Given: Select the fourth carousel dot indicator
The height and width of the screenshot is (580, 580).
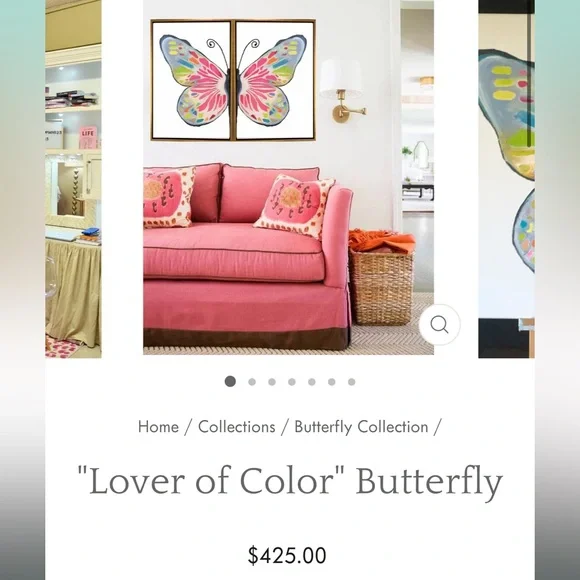Looking at the screenshot, I should 292,382.
